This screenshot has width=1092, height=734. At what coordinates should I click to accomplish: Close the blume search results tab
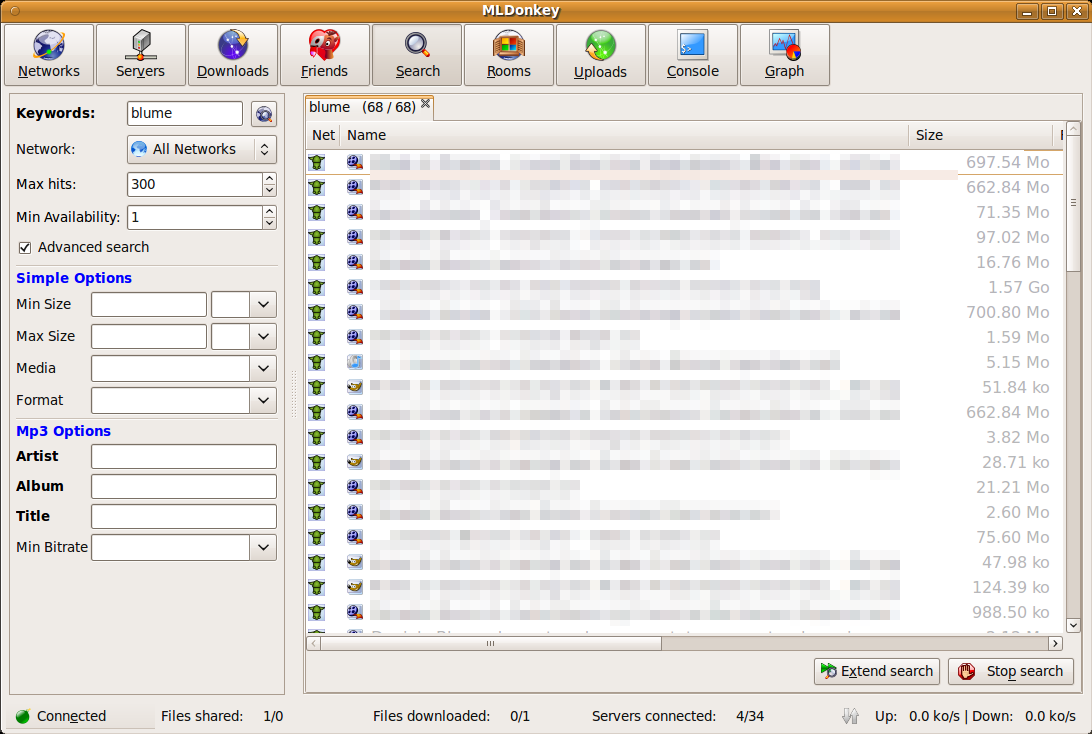[425, 104]
